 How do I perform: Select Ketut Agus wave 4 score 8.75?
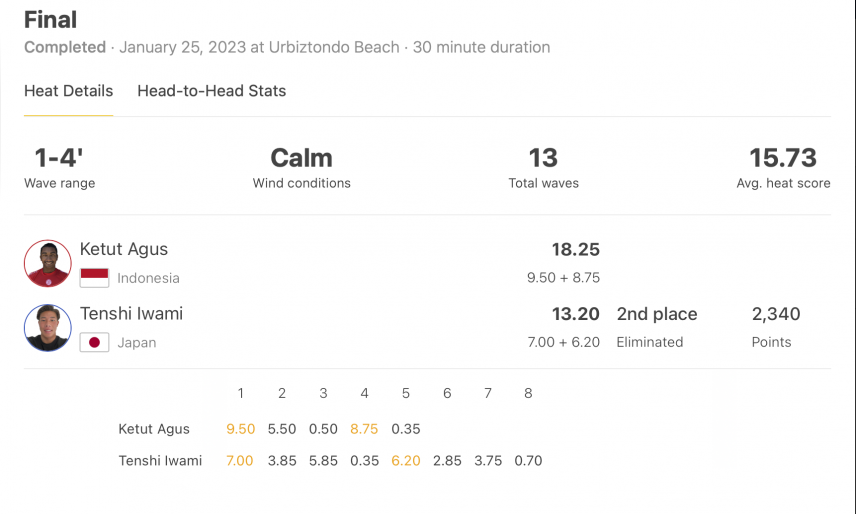point(364,429)
